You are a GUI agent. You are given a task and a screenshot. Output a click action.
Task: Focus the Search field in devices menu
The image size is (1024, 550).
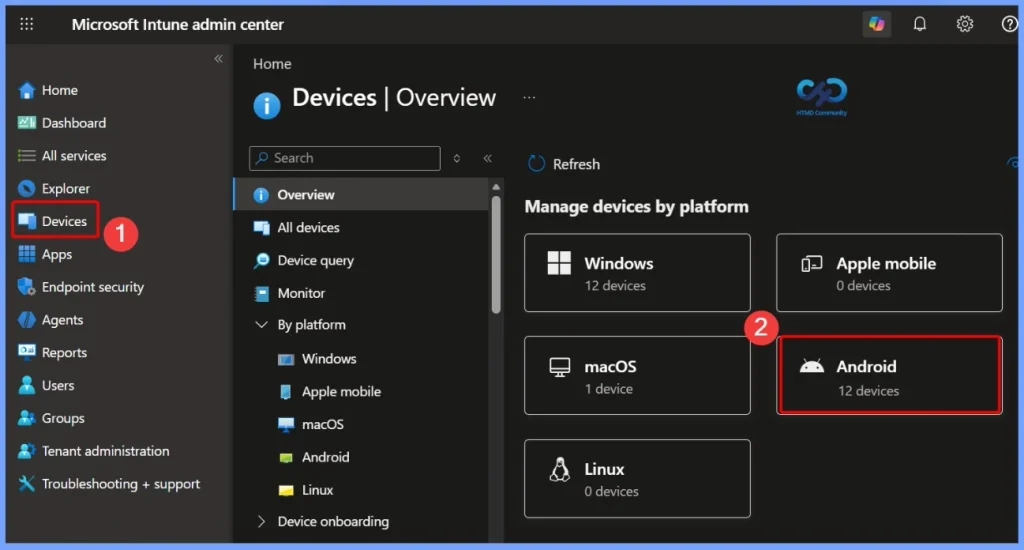tap(345, 158)
